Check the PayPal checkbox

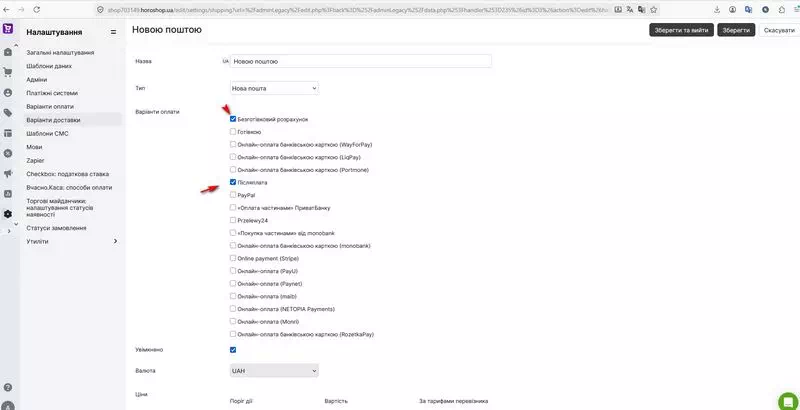tap(233, 195)
